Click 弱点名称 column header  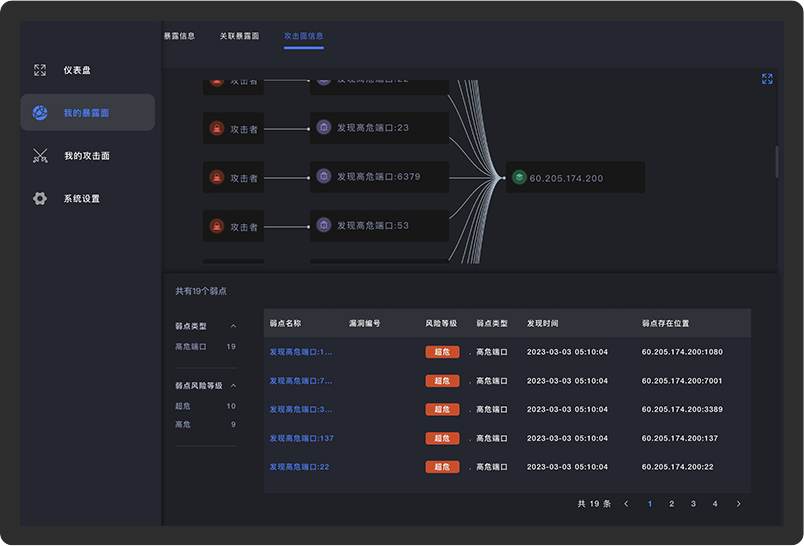click(286, 323)
